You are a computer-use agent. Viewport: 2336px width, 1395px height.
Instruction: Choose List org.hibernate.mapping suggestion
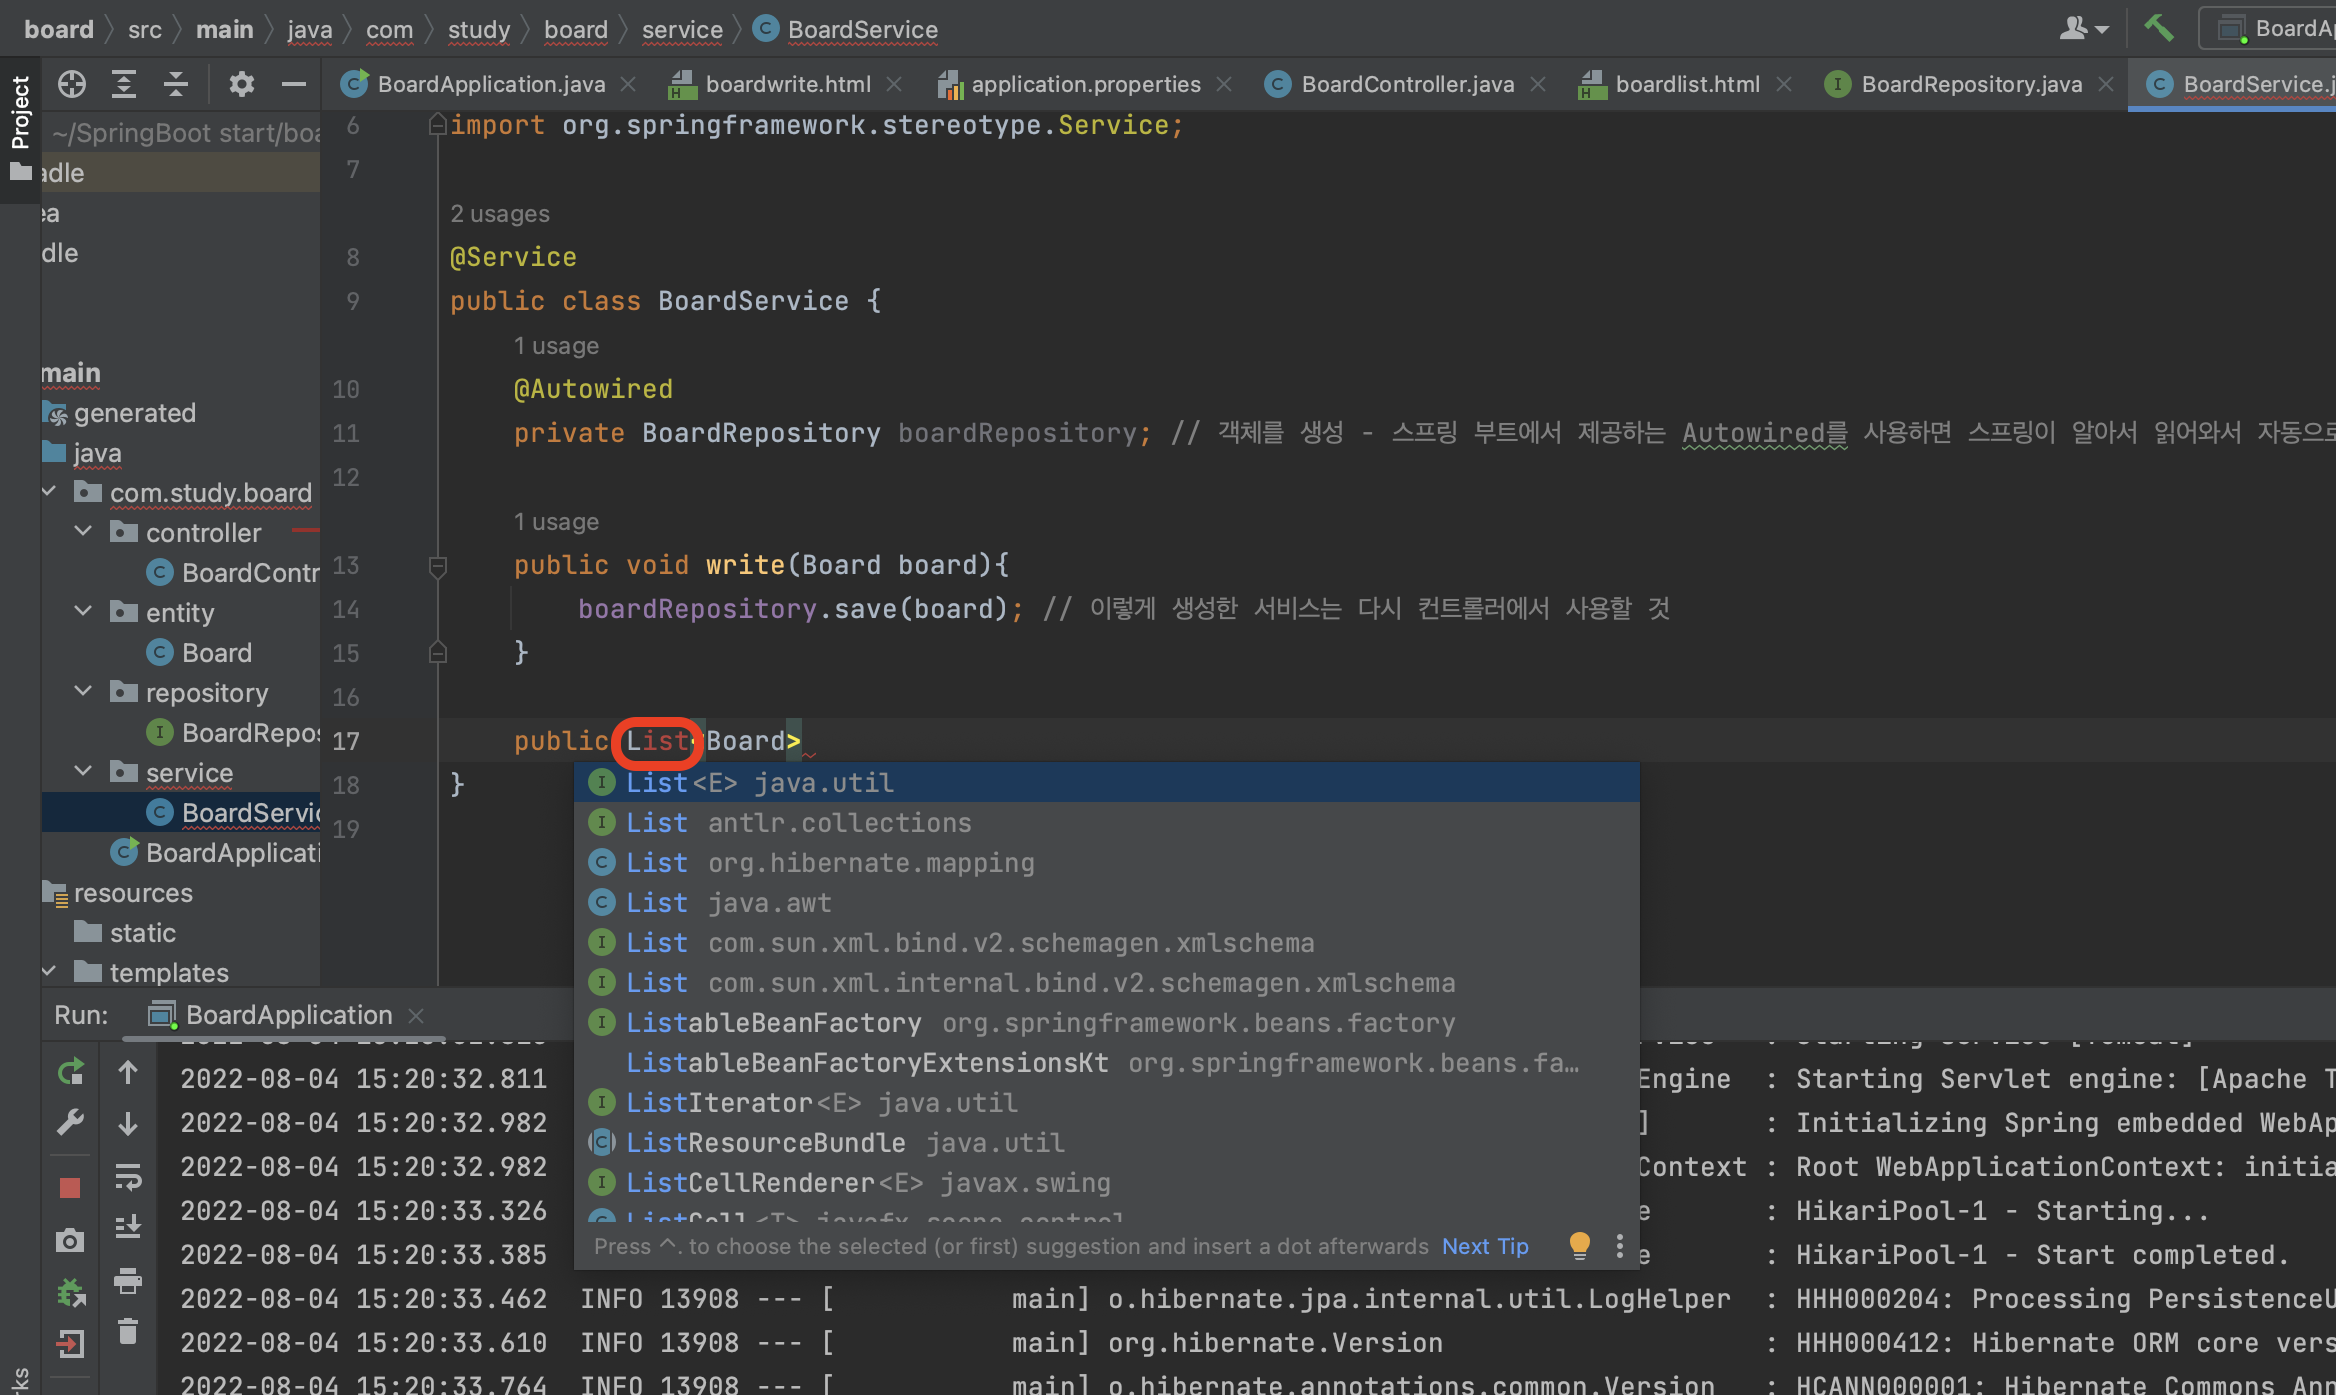[1107, 863]
